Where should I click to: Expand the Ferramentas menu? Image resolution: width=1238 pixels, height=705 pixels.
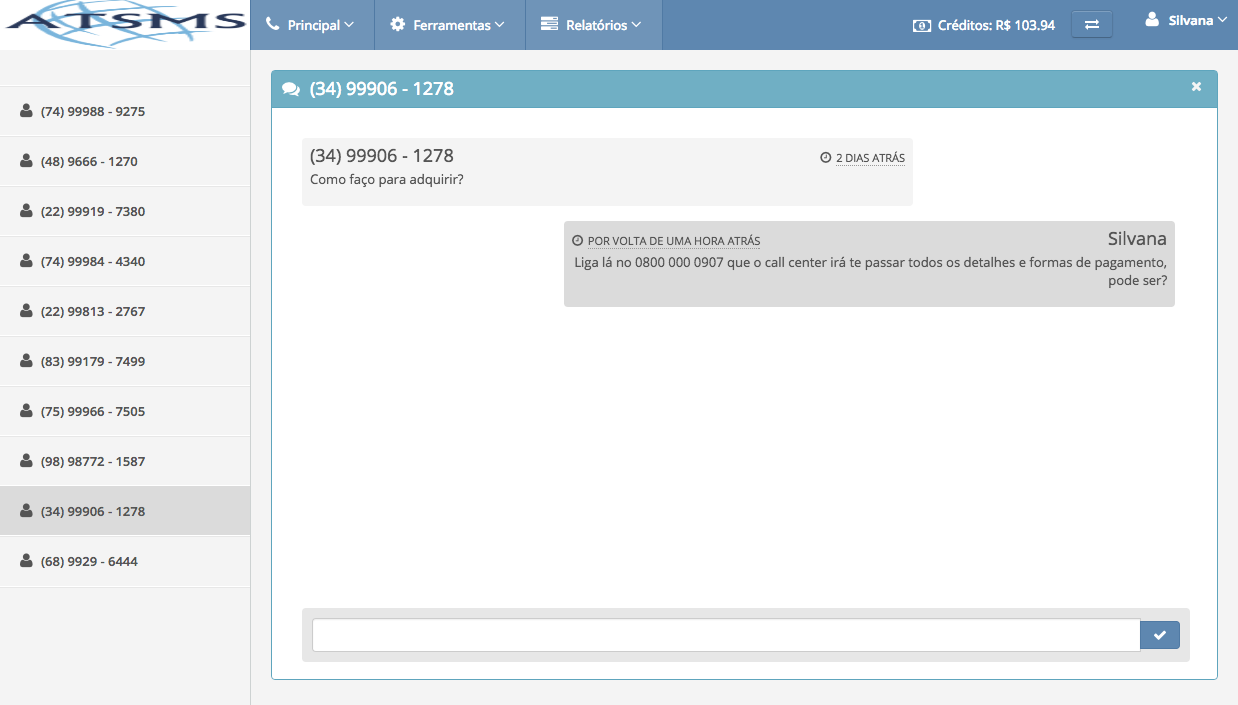point(448,25)
